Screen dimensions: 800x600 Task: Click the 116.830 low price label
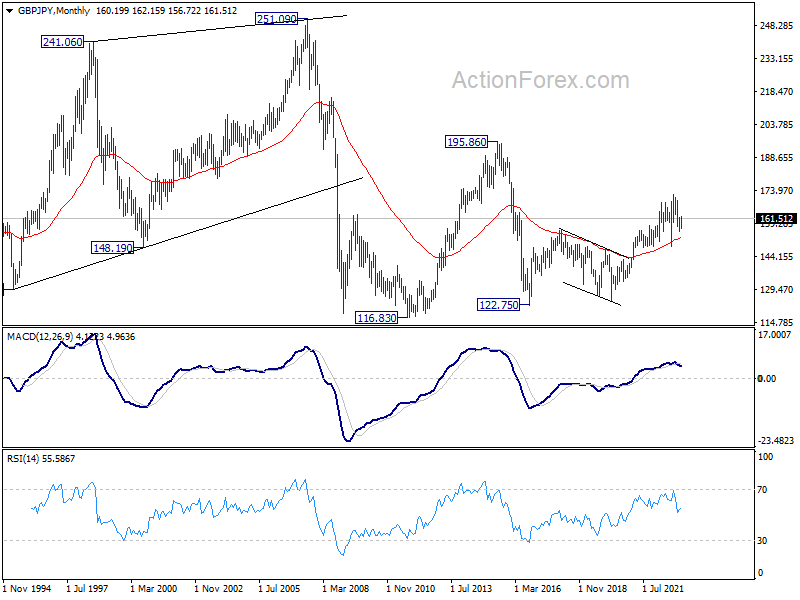click(x=376, y=318)
